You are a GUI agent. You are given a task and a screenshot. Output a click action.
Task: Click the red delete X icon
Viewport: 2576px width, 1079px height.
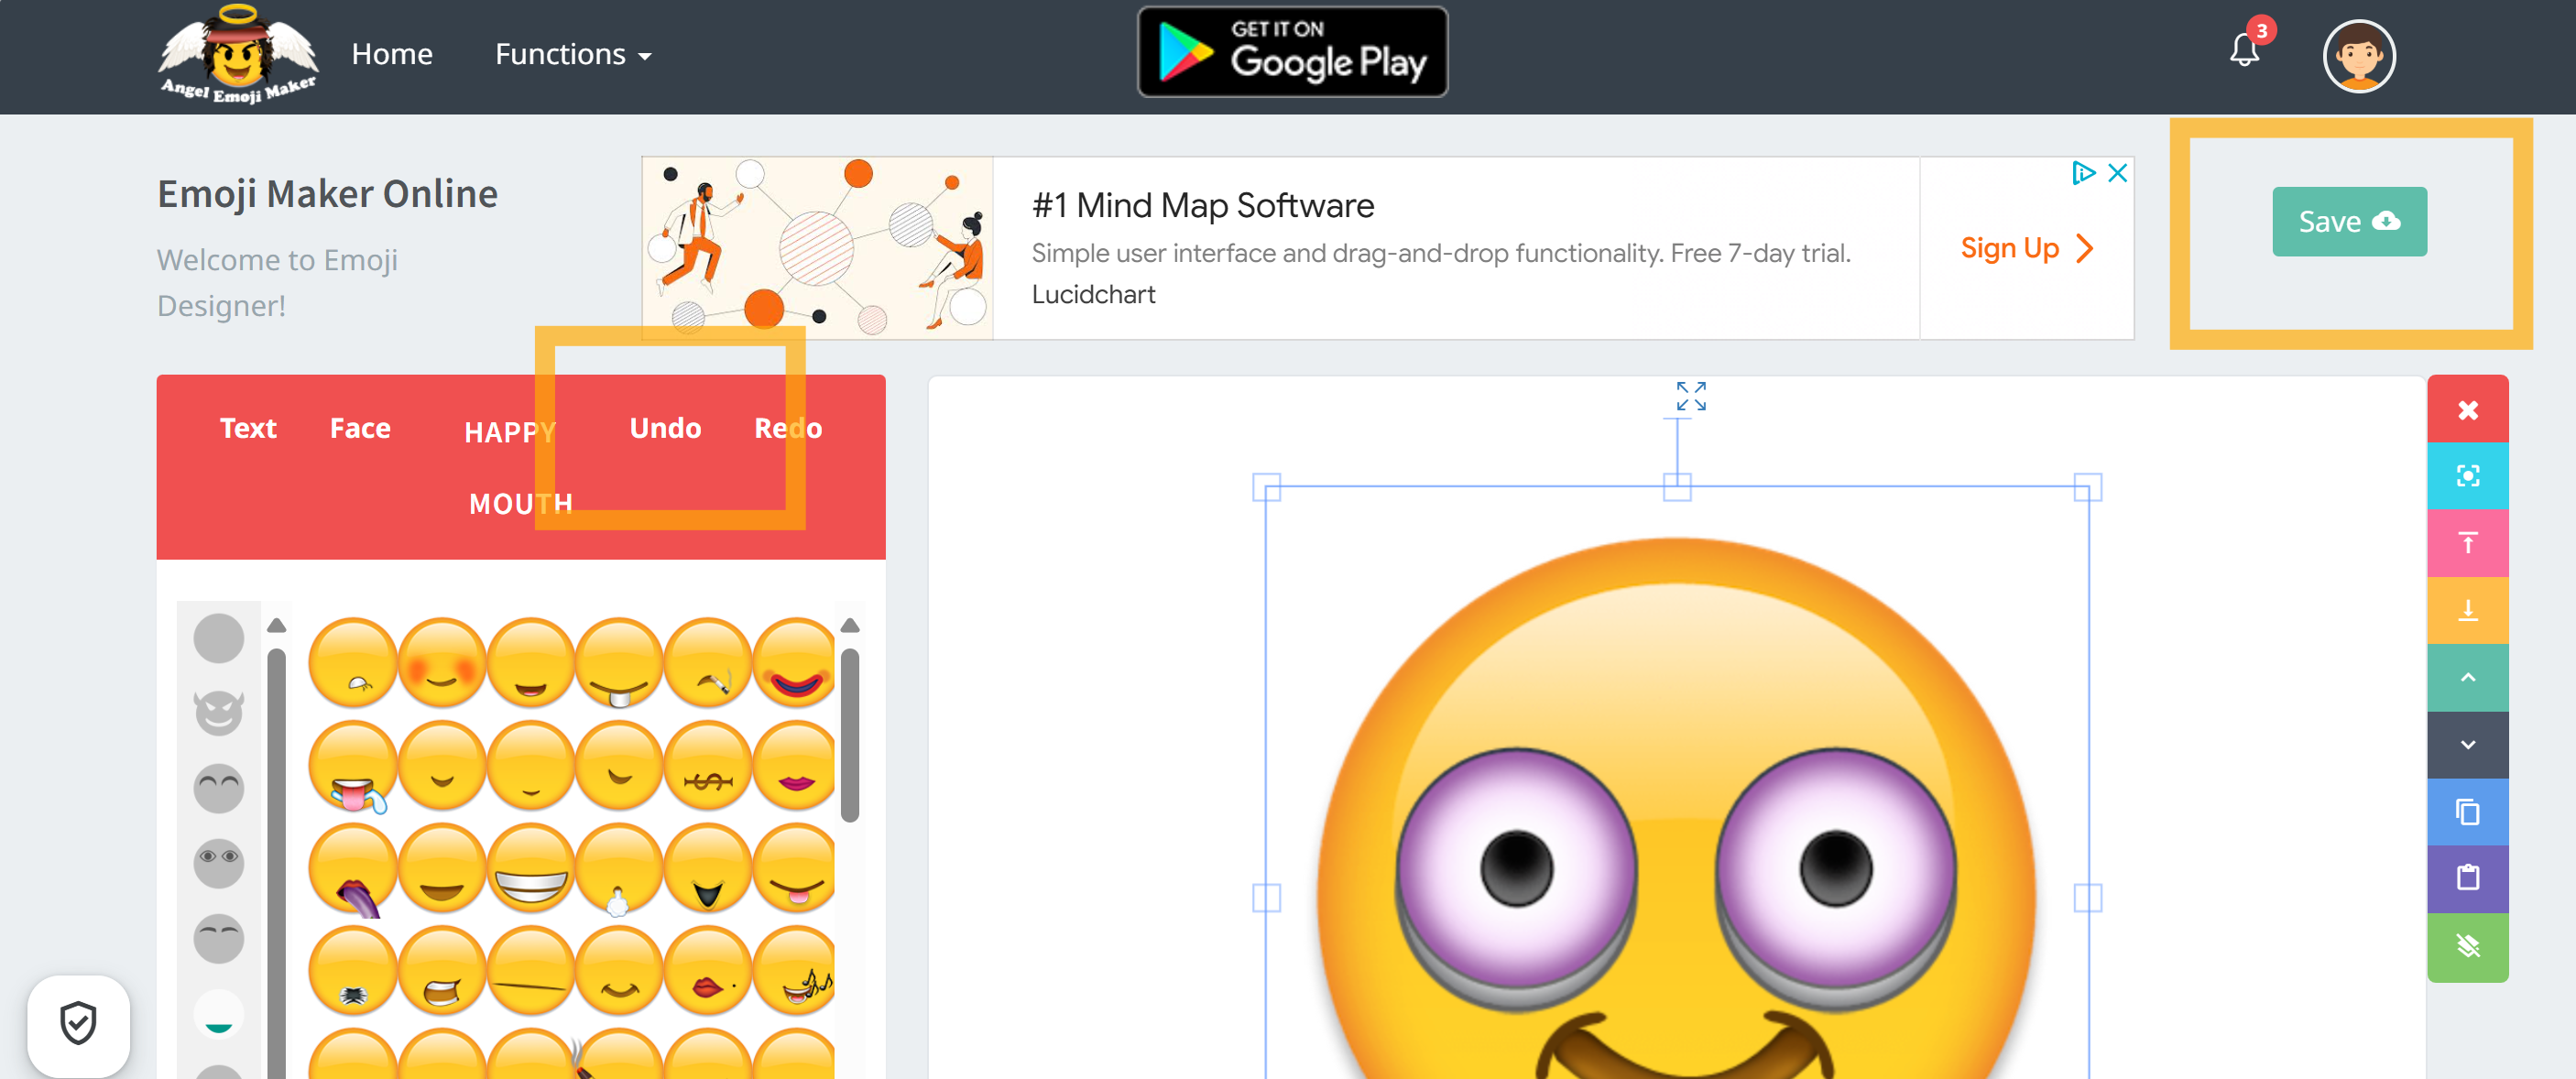point(2467,410)
